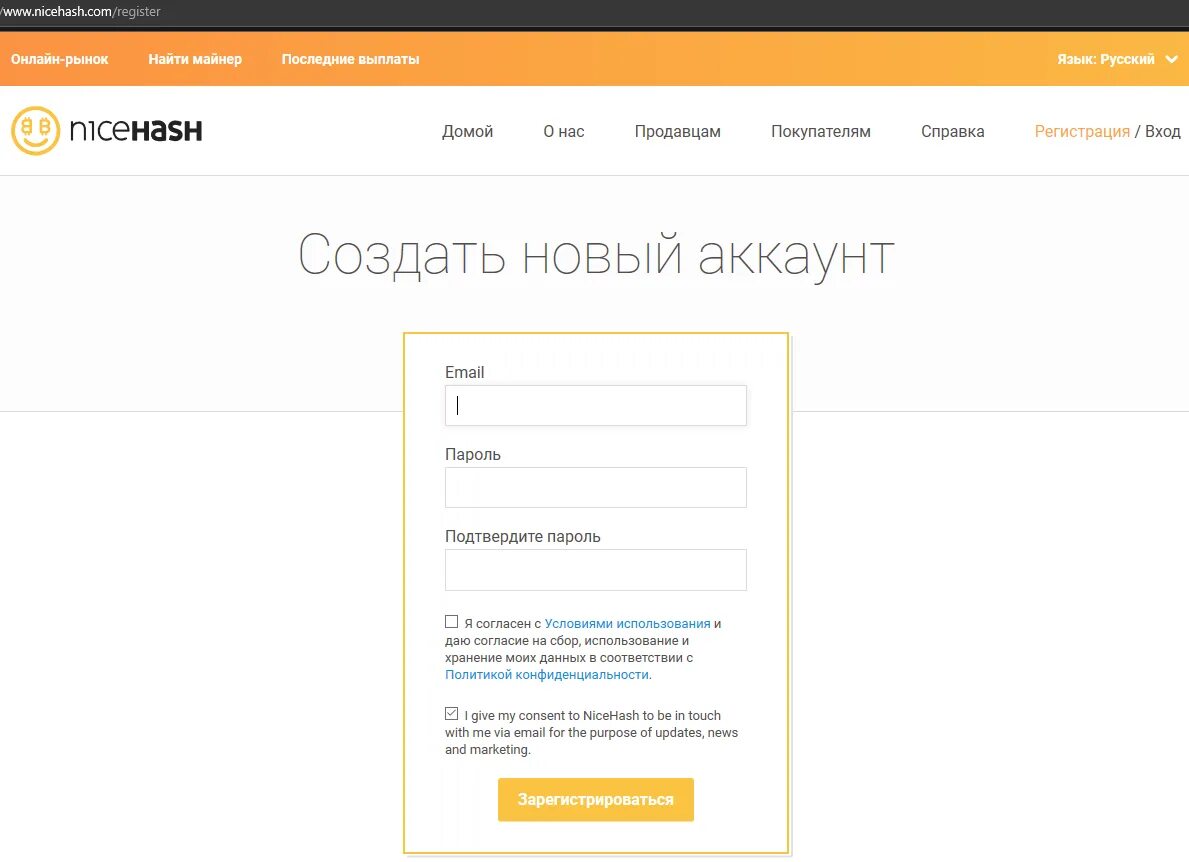Click the Создать новый аккаунт heading

596,255
